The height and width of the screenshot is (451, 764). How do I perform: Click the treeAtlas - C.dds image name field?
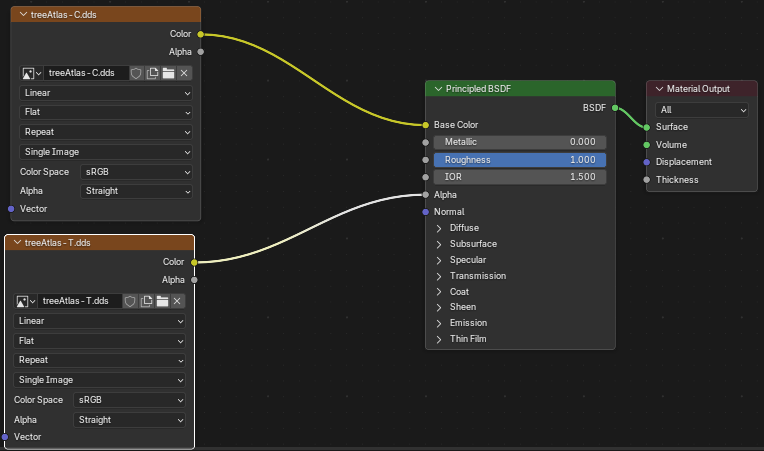coord(86,73)
